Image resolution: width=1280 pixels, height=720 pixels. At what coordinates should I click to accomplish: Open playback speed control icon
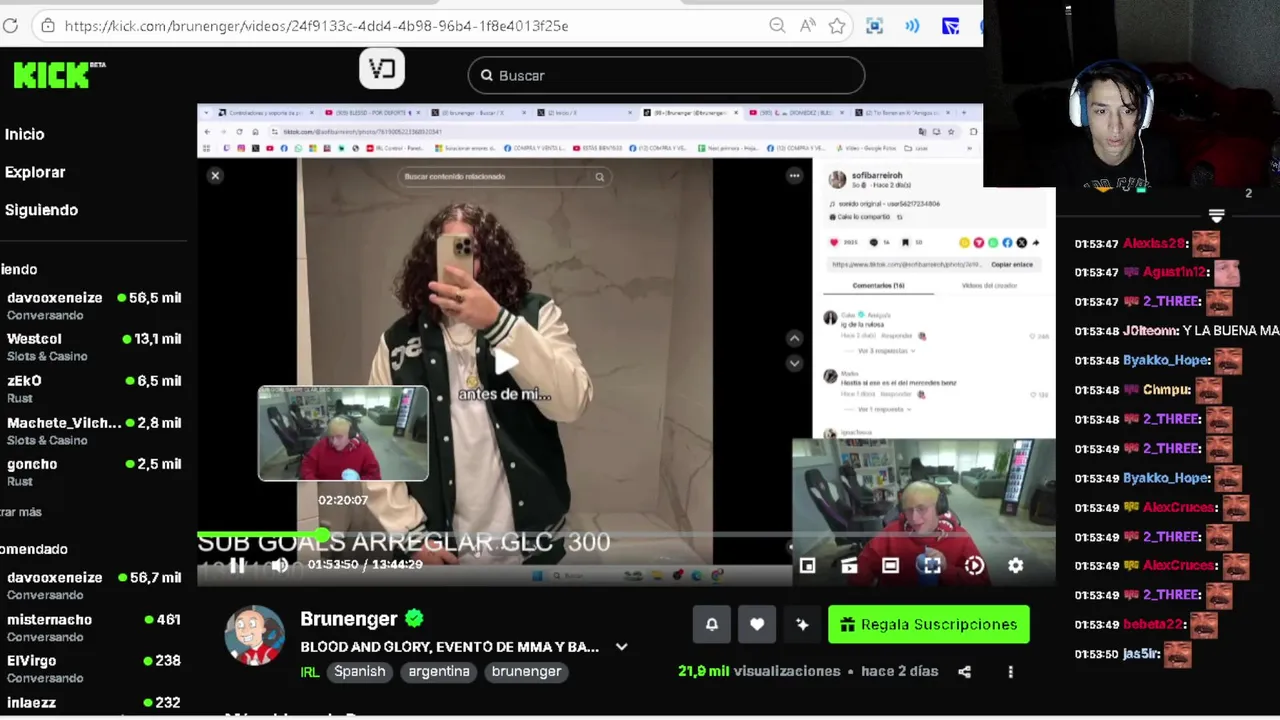[x=974, y=566]
